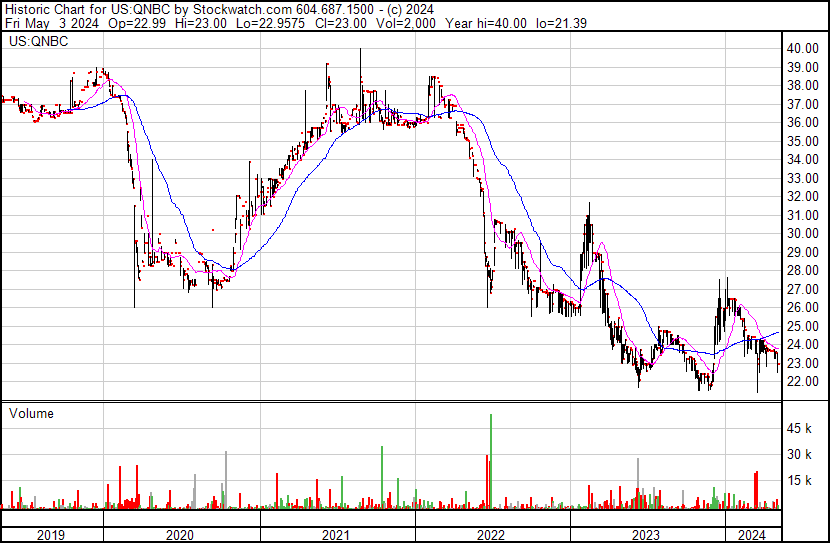Click the 26.00 price axis label
830x543 pixels.
tap(803, 307)
